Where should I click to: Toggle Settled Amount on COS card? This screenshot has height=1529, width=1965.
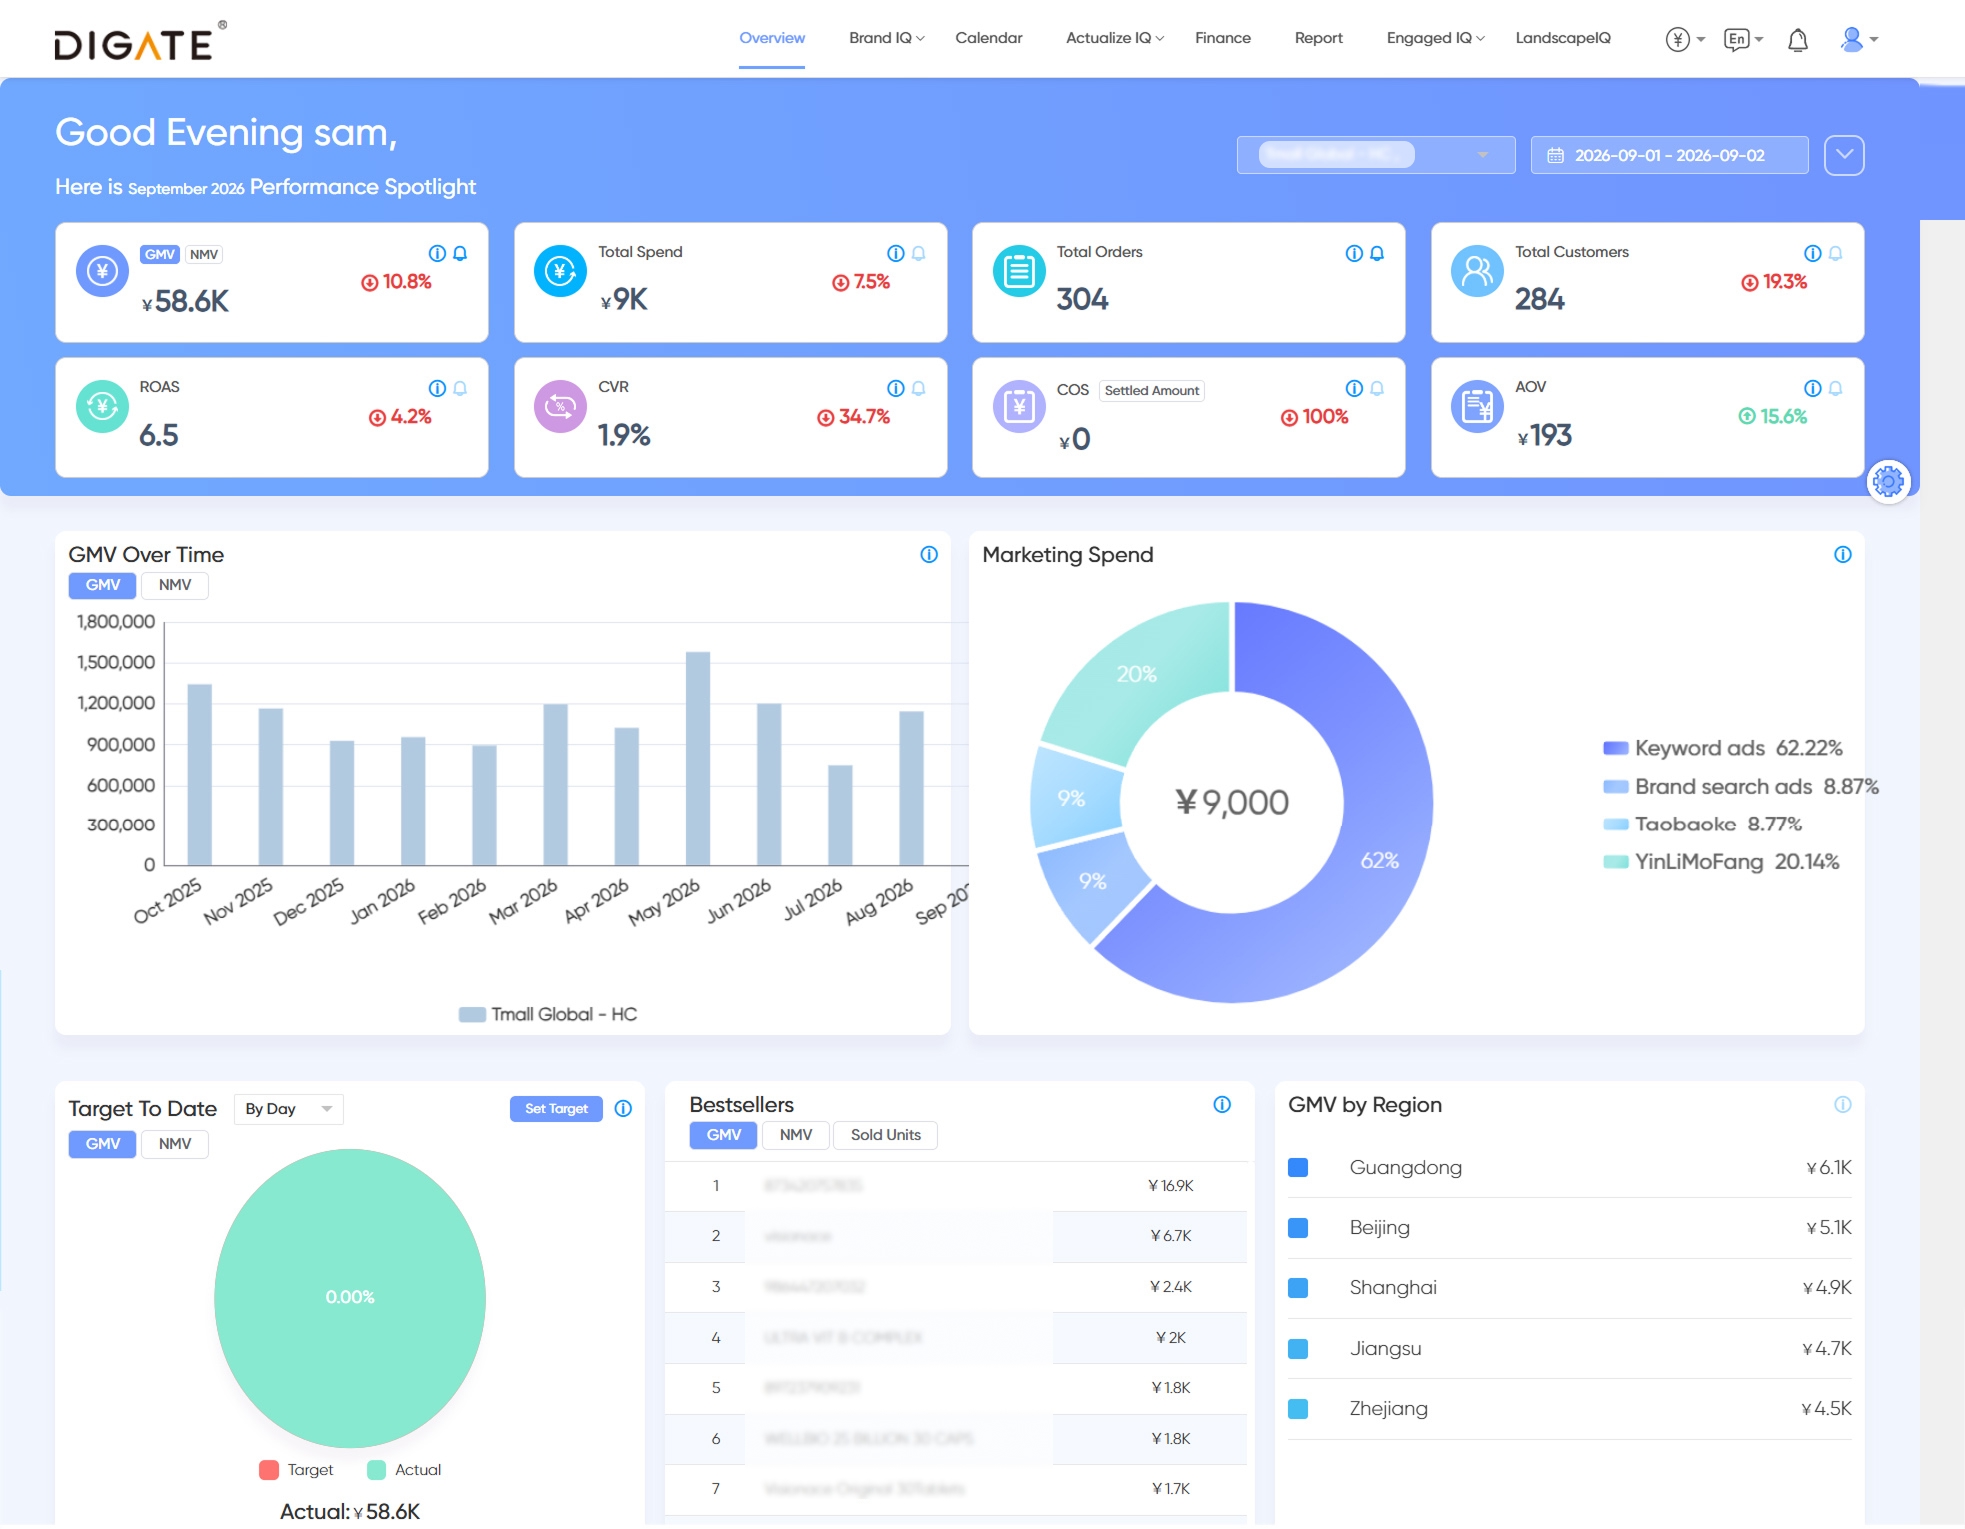point(1152,390)
